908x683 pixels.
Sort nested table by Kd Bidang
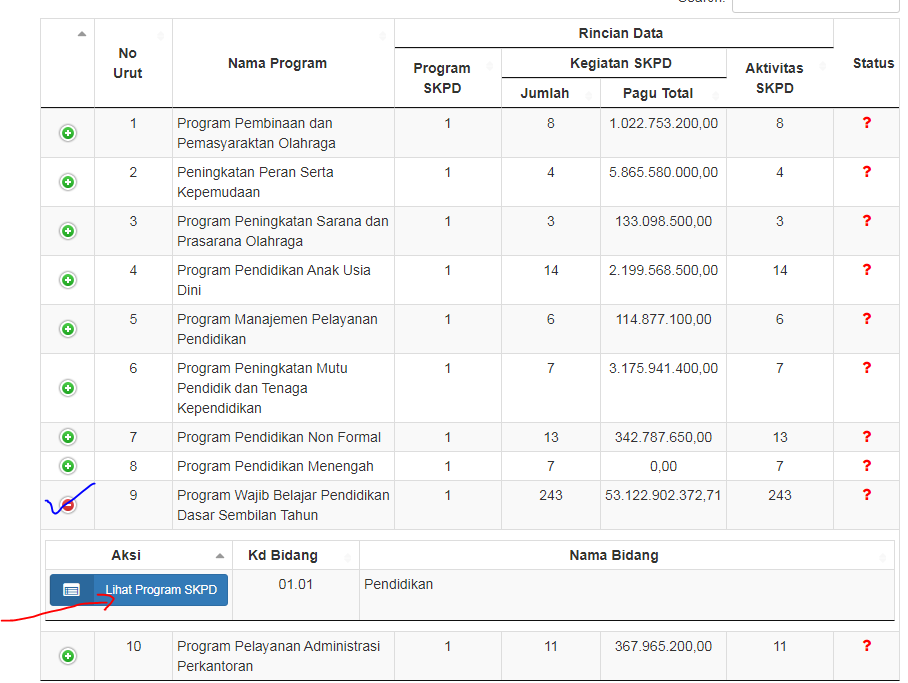click(x=296, y=556)
